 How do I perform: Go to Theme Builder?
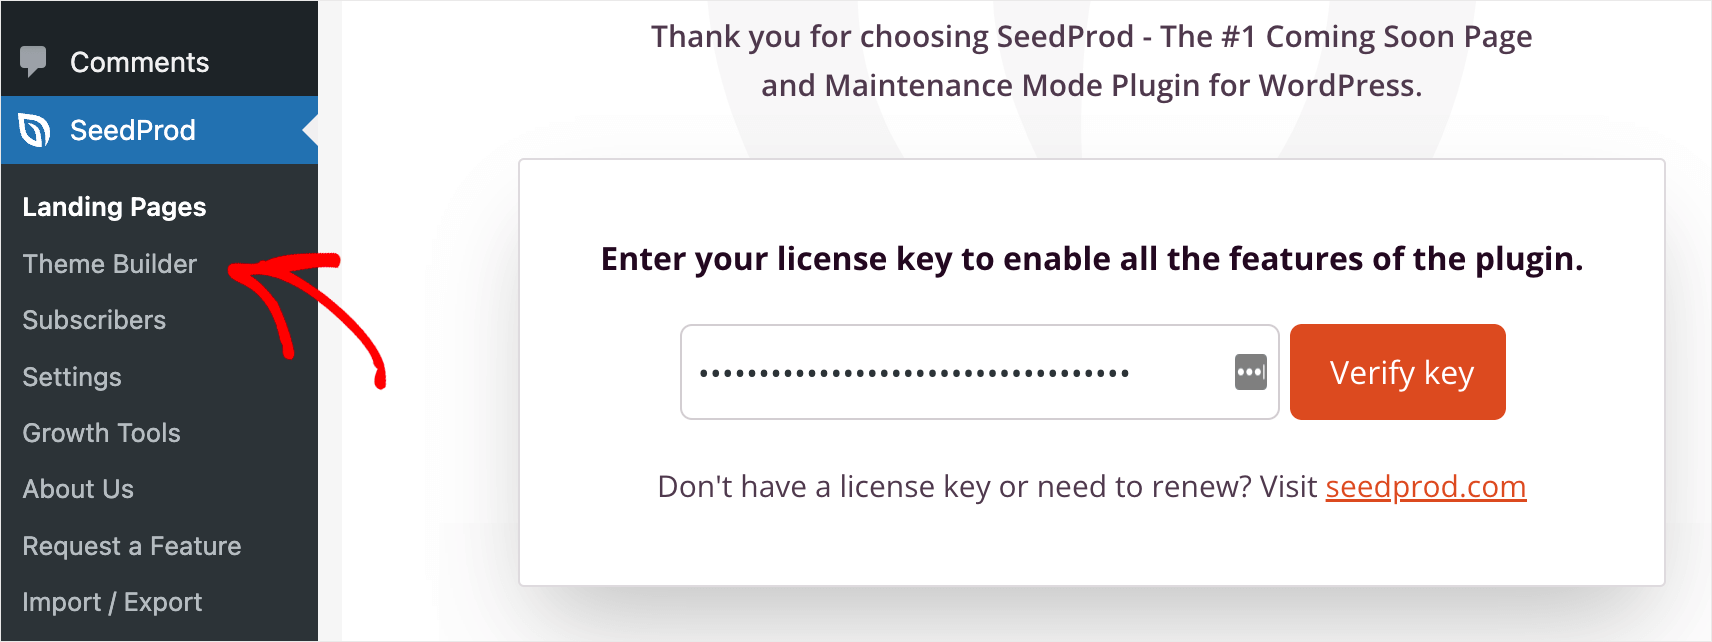110,264
